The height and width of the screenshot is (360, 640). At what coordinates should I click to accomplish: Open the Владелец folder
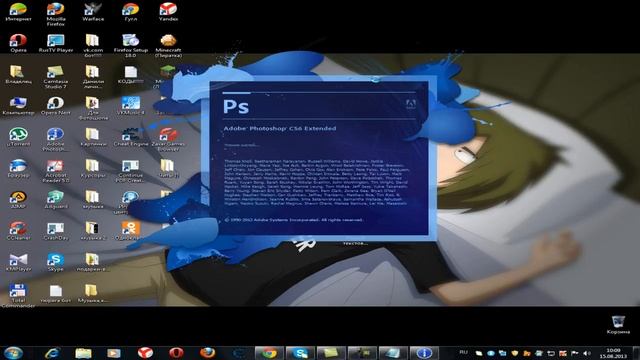pyautogui.click(x=18, y=75)
